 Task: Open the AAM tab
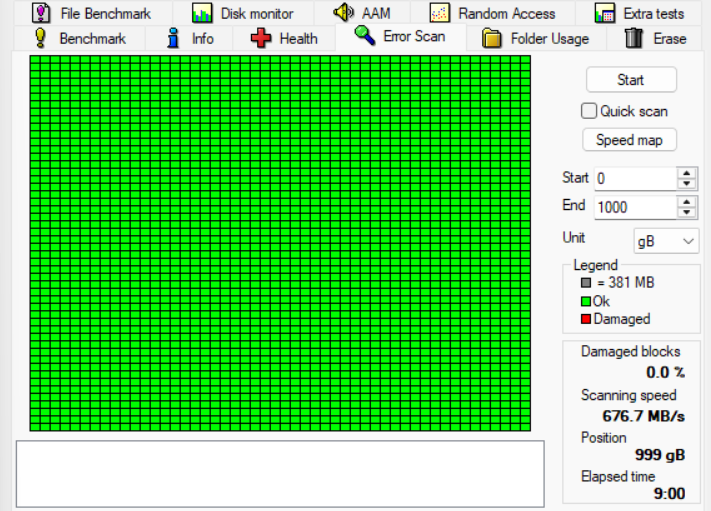pos(363,13)
